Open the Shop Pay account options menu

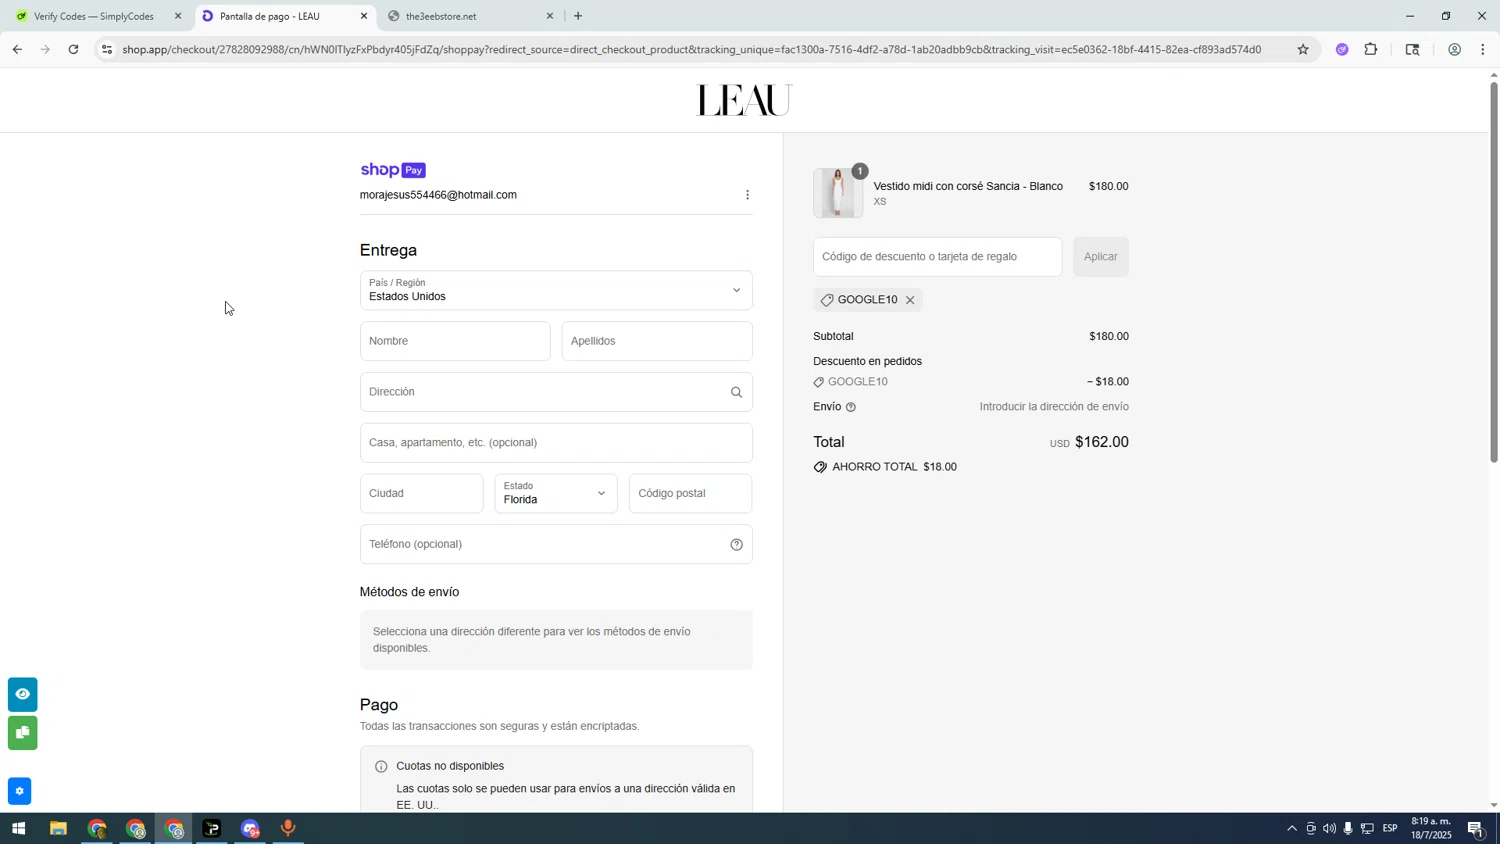coord(747,195)
